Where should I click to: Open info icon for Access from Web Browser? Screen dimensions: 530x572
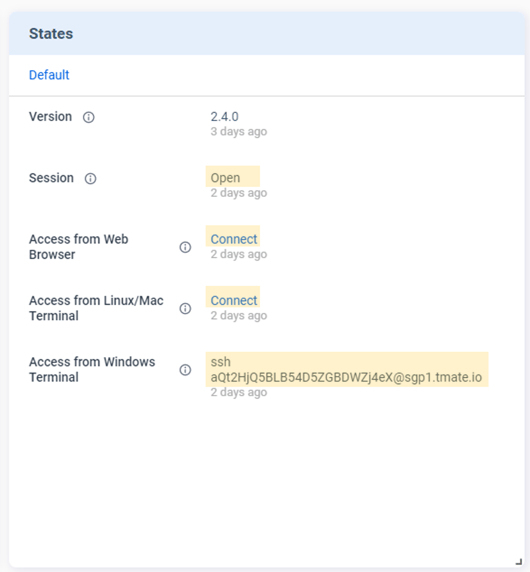pos(185,247)
